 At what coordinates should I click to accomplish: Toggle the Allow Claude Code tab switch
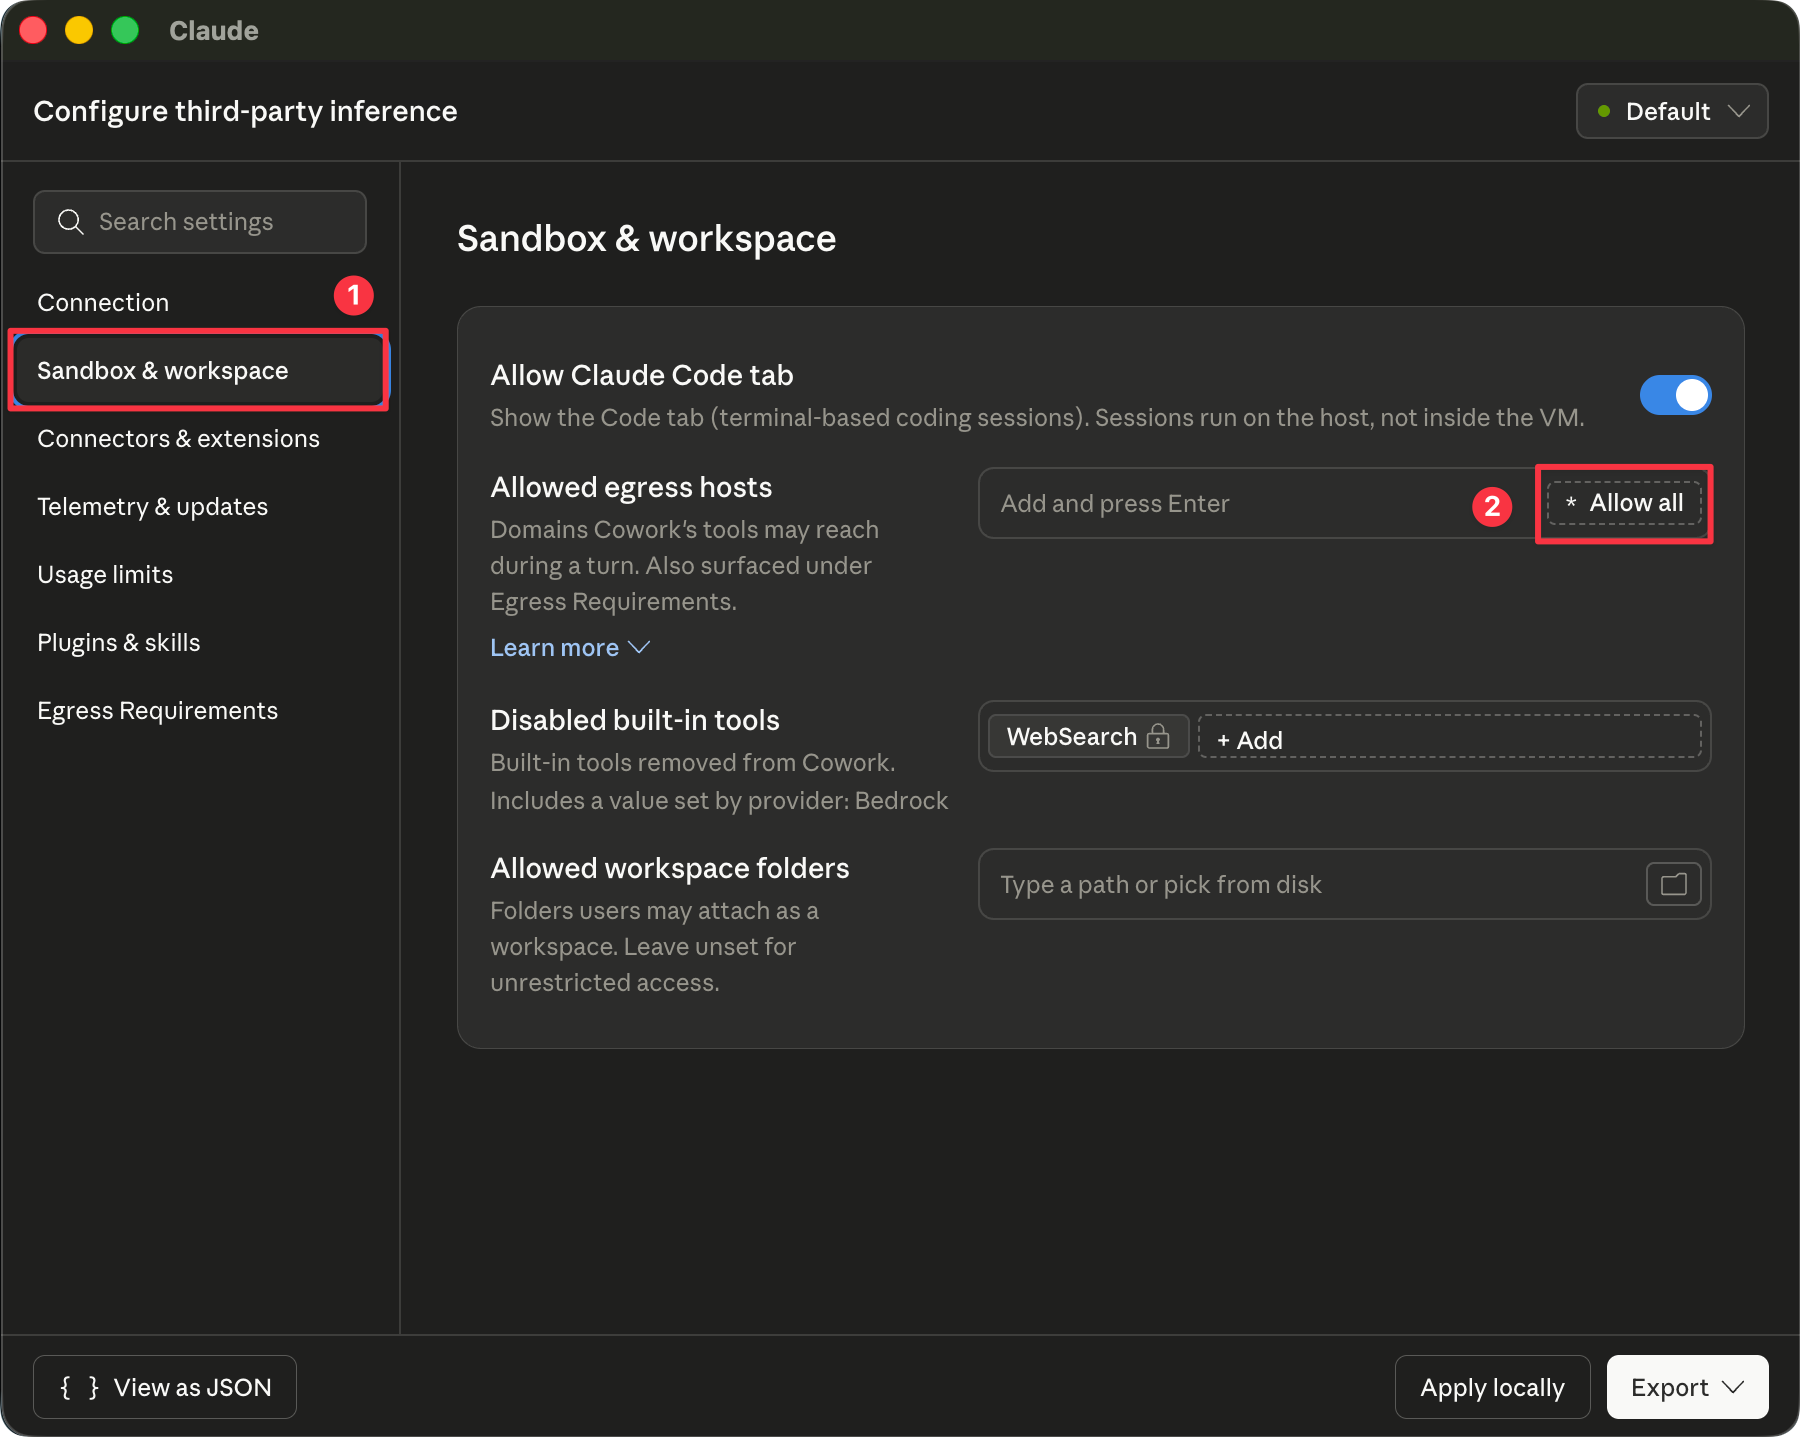[1675, 395]
